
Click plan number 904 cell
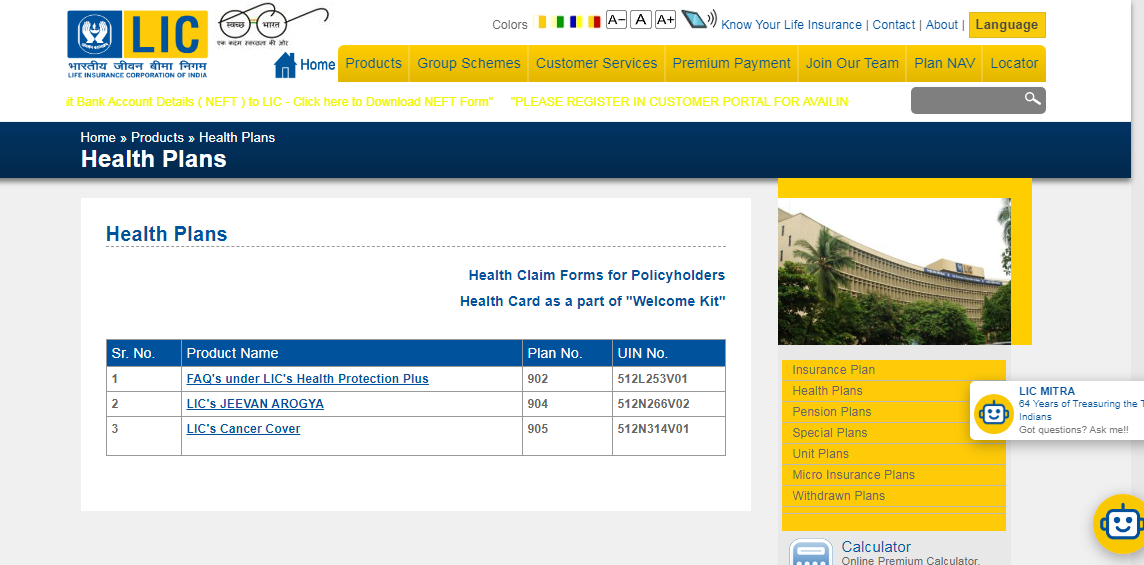click(568, 404)
